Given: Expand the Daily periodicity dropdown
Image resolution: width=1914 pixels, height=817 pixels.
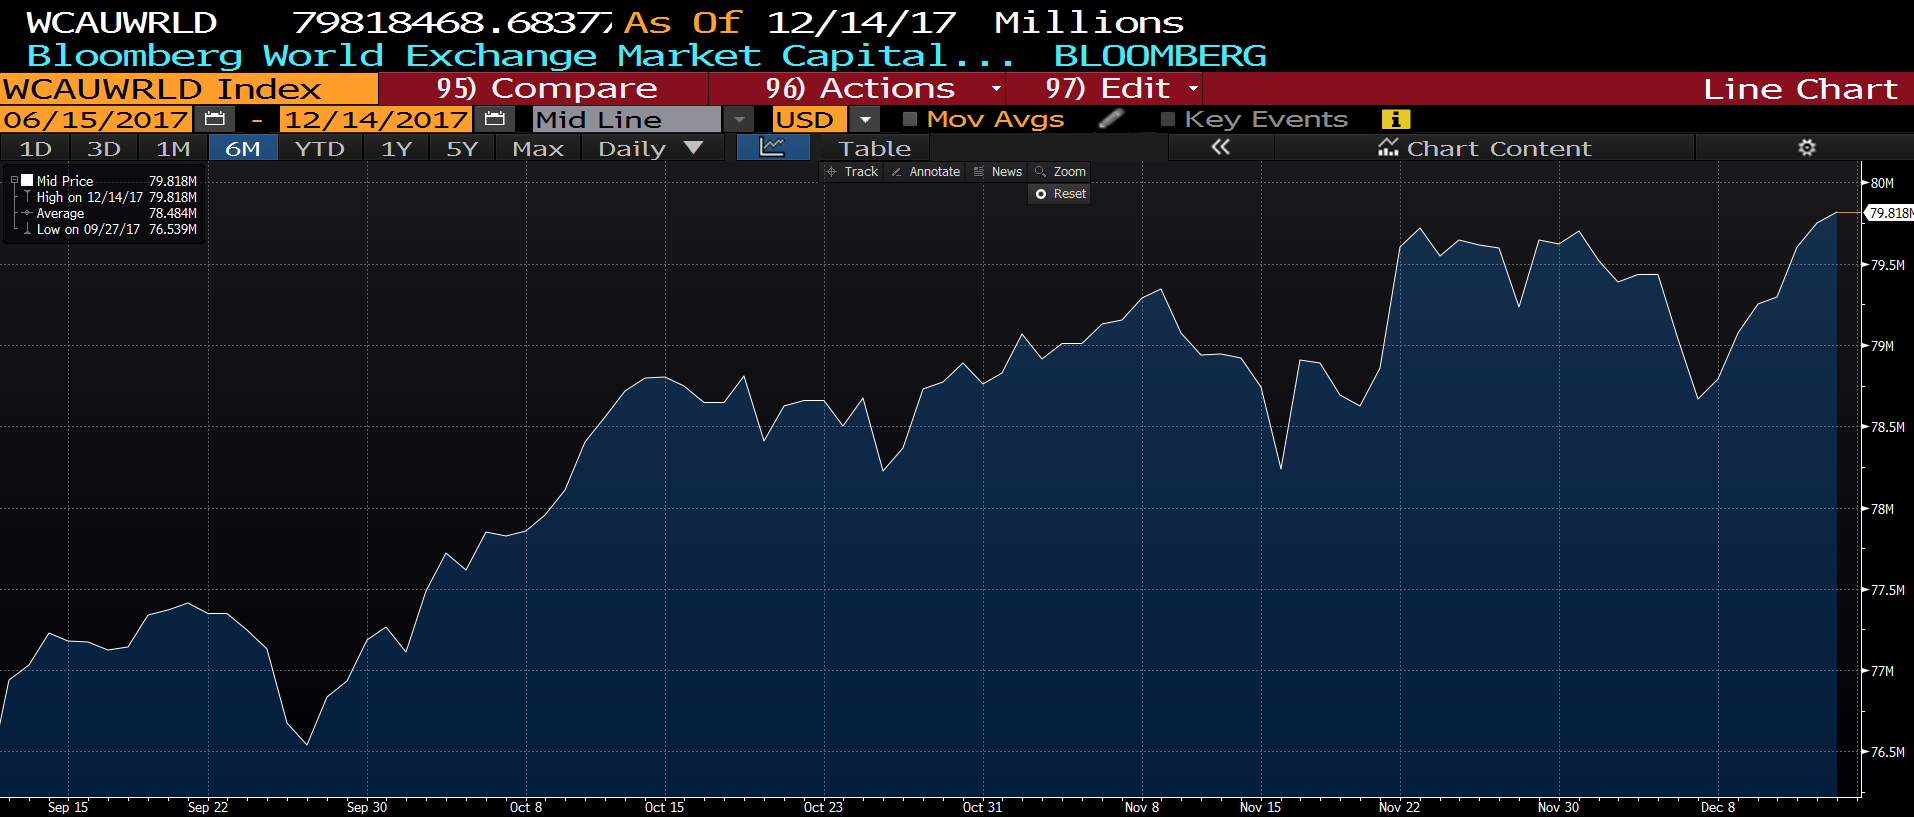Looking at the screenshot, I should pos(693,148).
